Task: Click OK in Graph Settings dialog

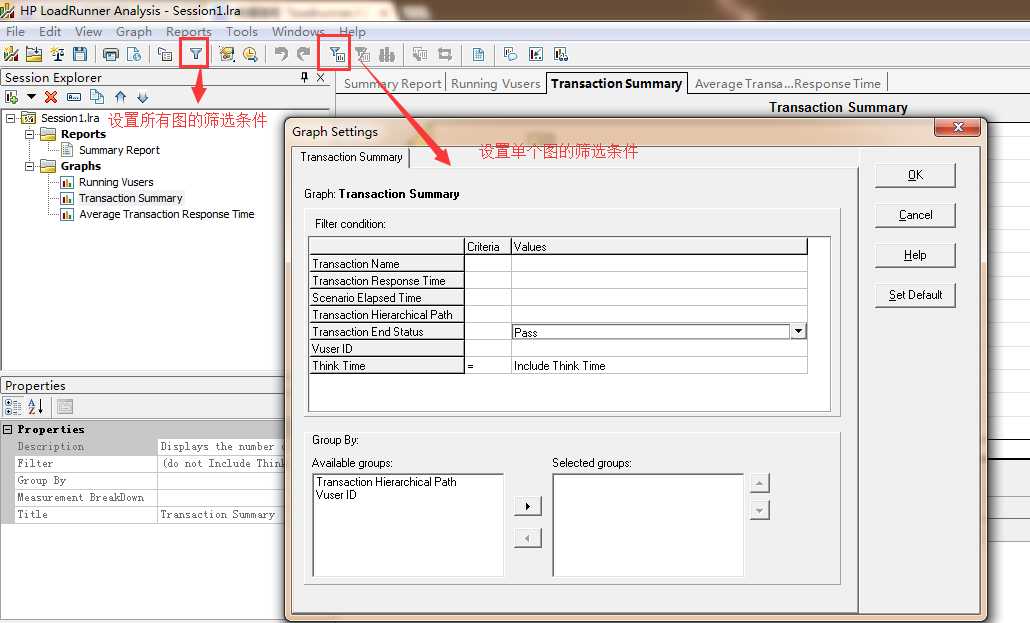Action: [915, 175]
